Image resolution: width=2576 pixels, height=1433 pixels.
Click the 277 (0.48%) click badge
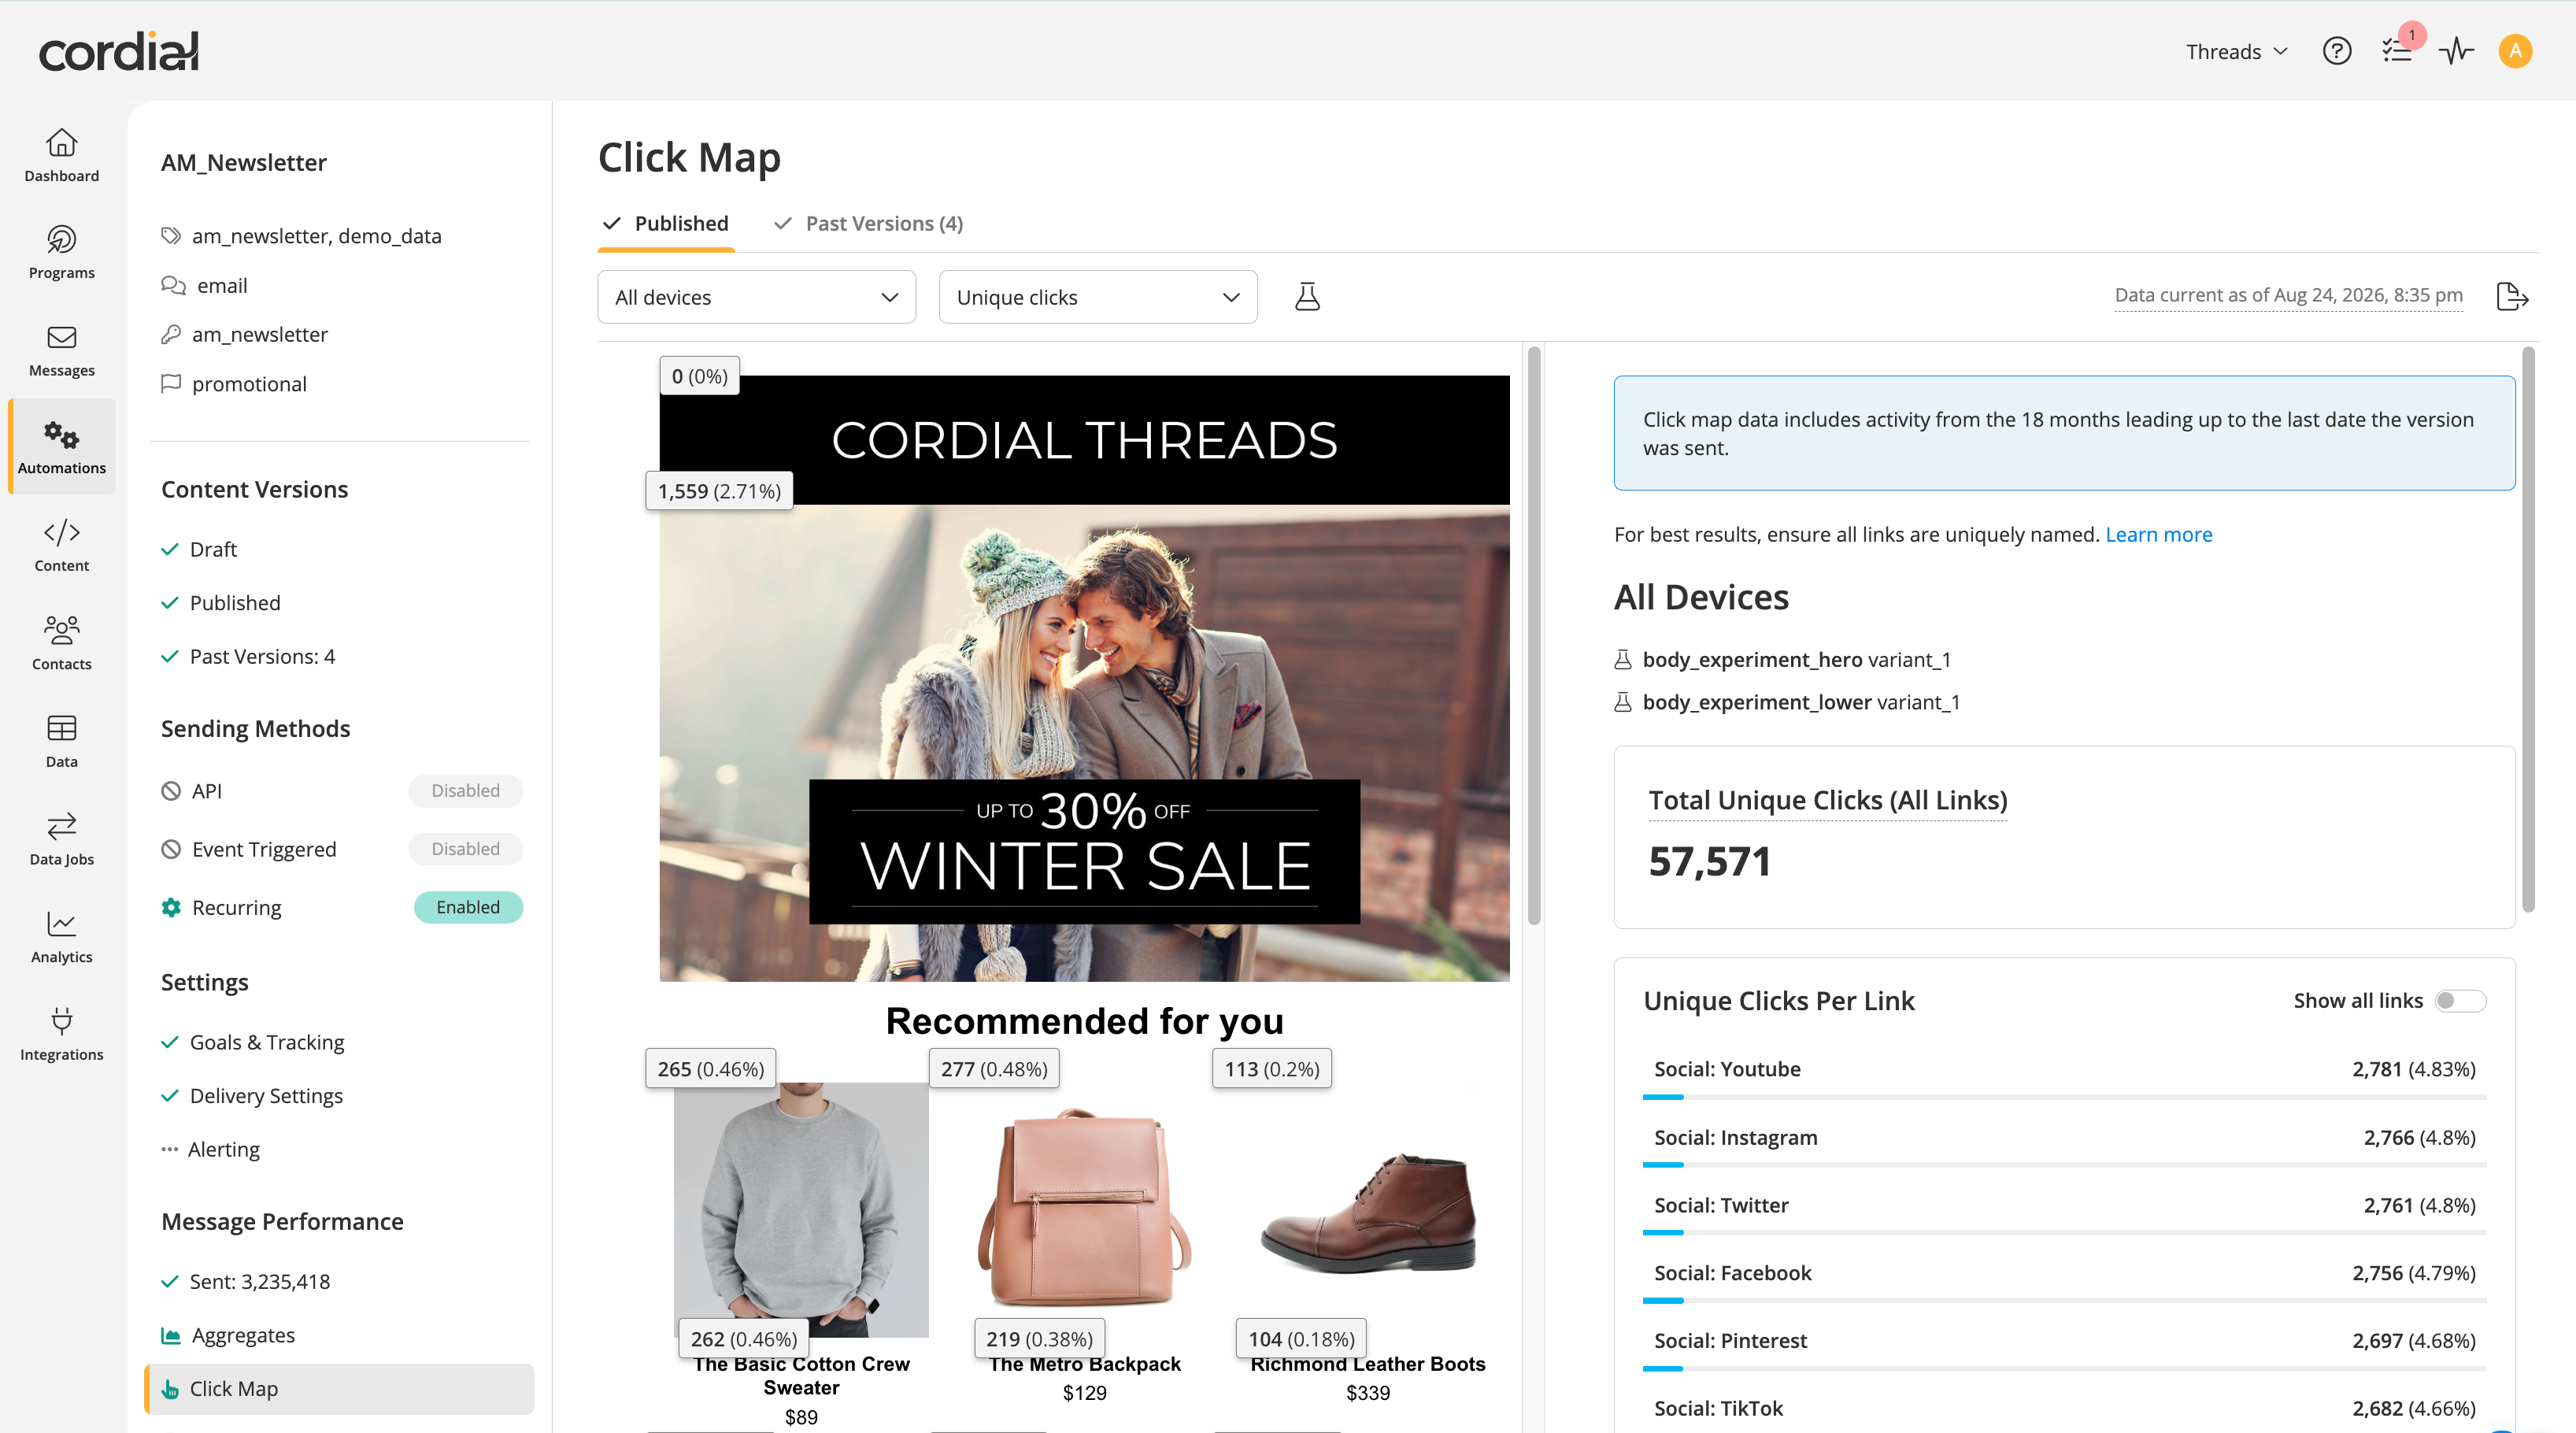(994, 1069)
